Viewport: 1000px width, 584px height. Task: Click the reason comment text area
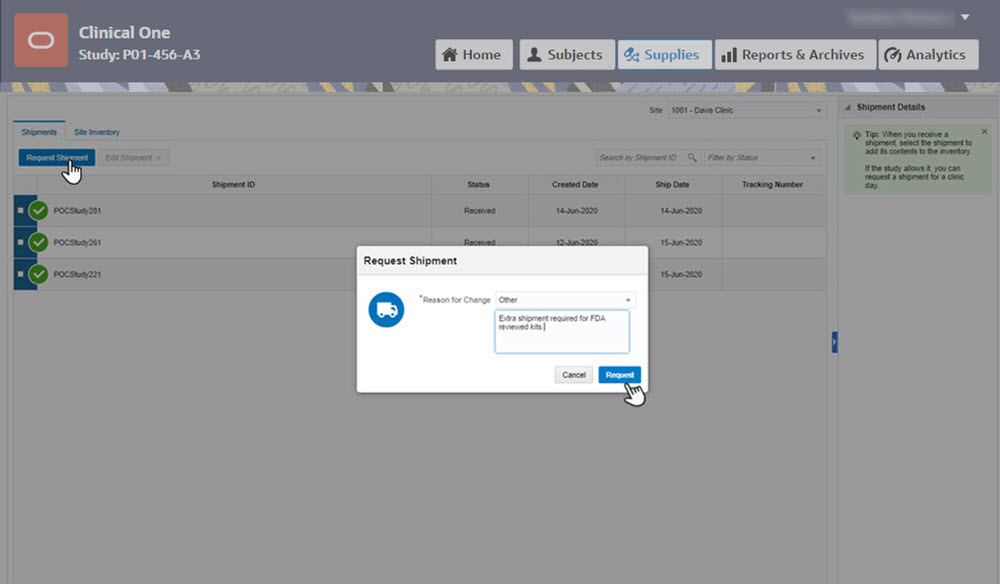(562, 332)
